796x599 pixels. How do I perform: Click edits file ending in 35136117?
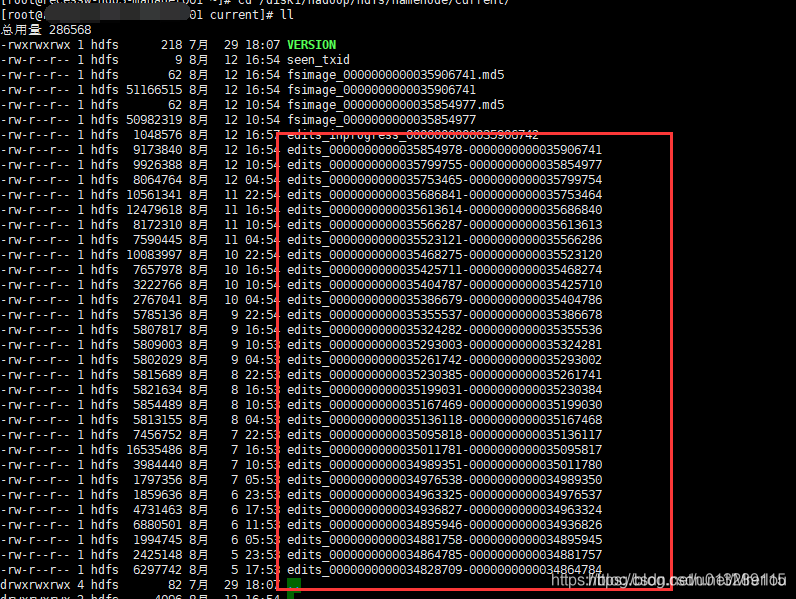point(444,435)
